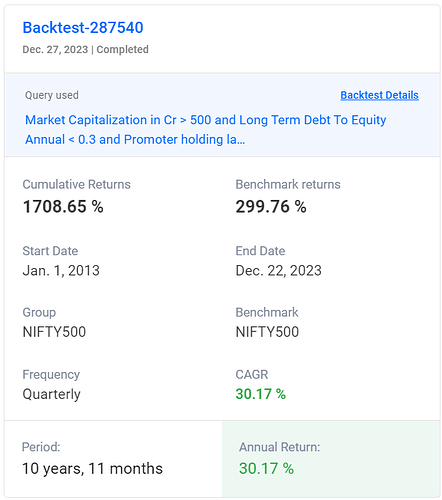Select the Annual Return 30.17 % panel

pos(331,459)
